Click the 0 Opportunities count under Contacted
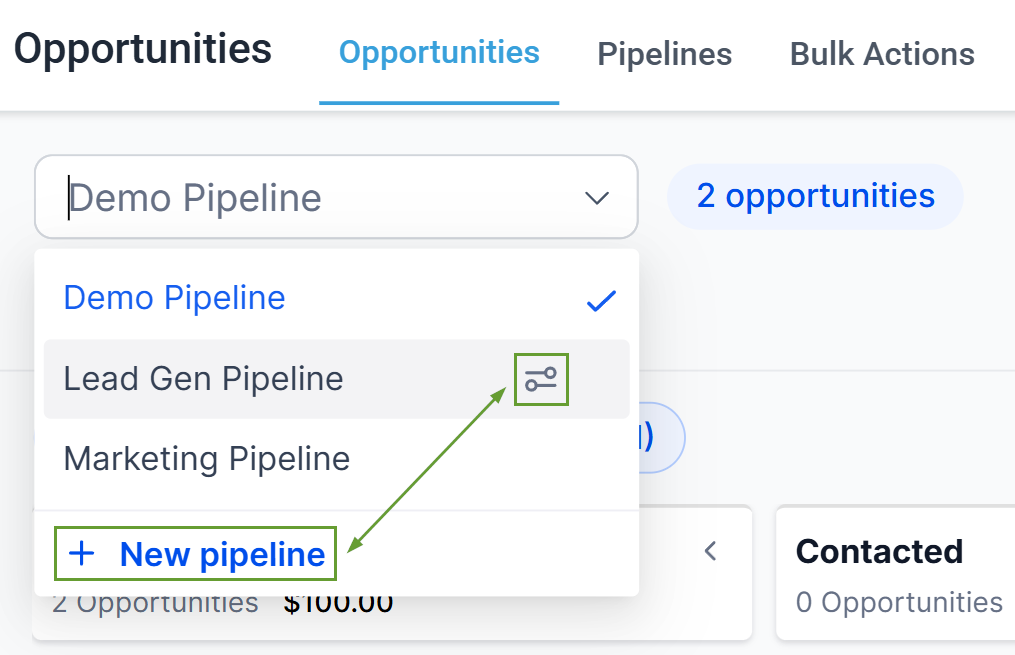 (x=899, y=602)
